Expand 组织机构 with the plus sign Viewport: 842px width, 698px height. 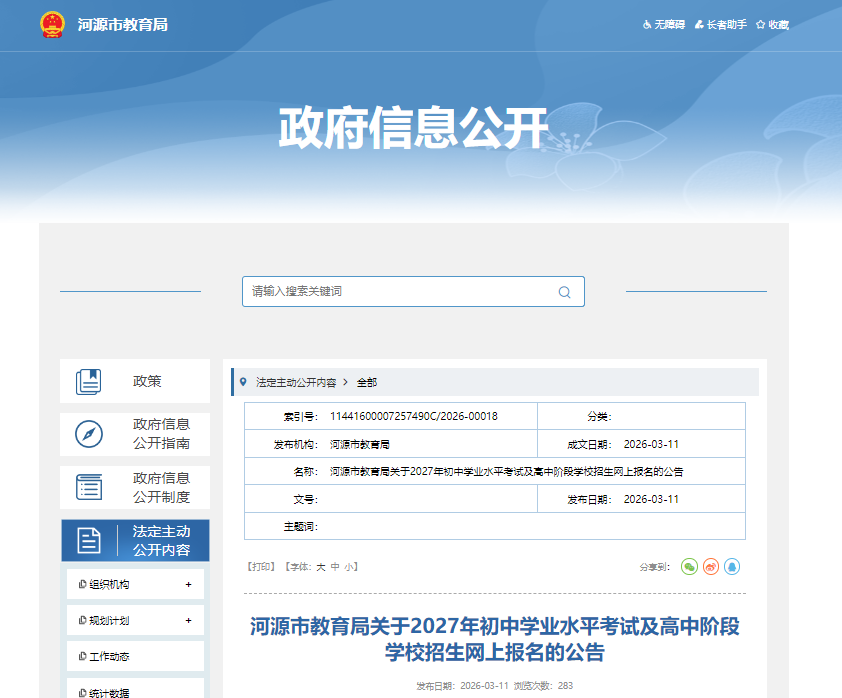pyautogui.click(x=188, y=585)
